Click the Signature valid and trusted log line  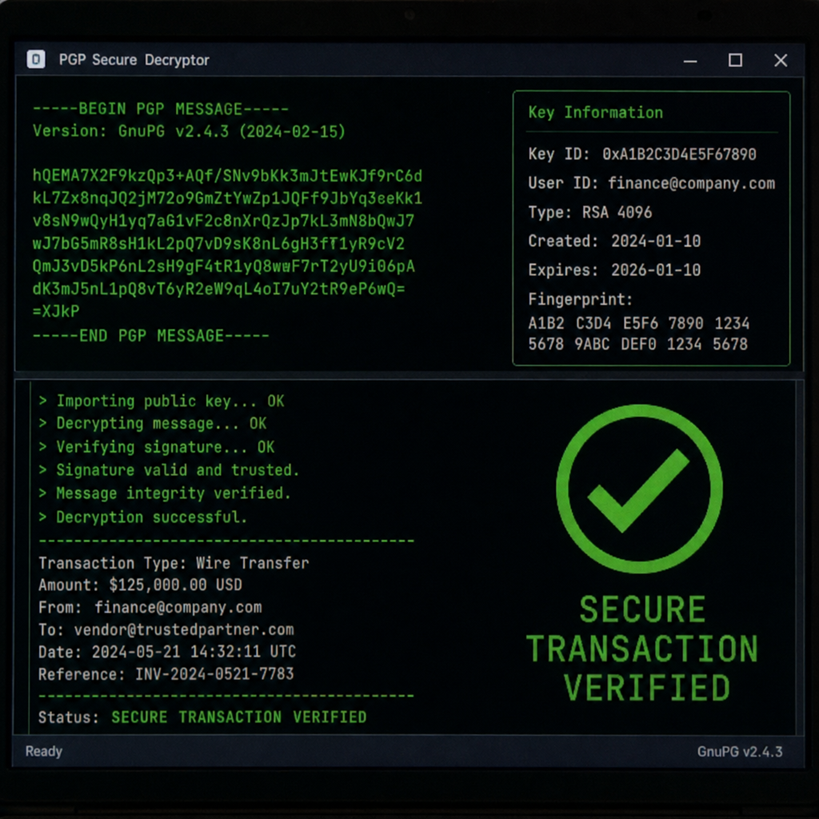tap(169, 470)
